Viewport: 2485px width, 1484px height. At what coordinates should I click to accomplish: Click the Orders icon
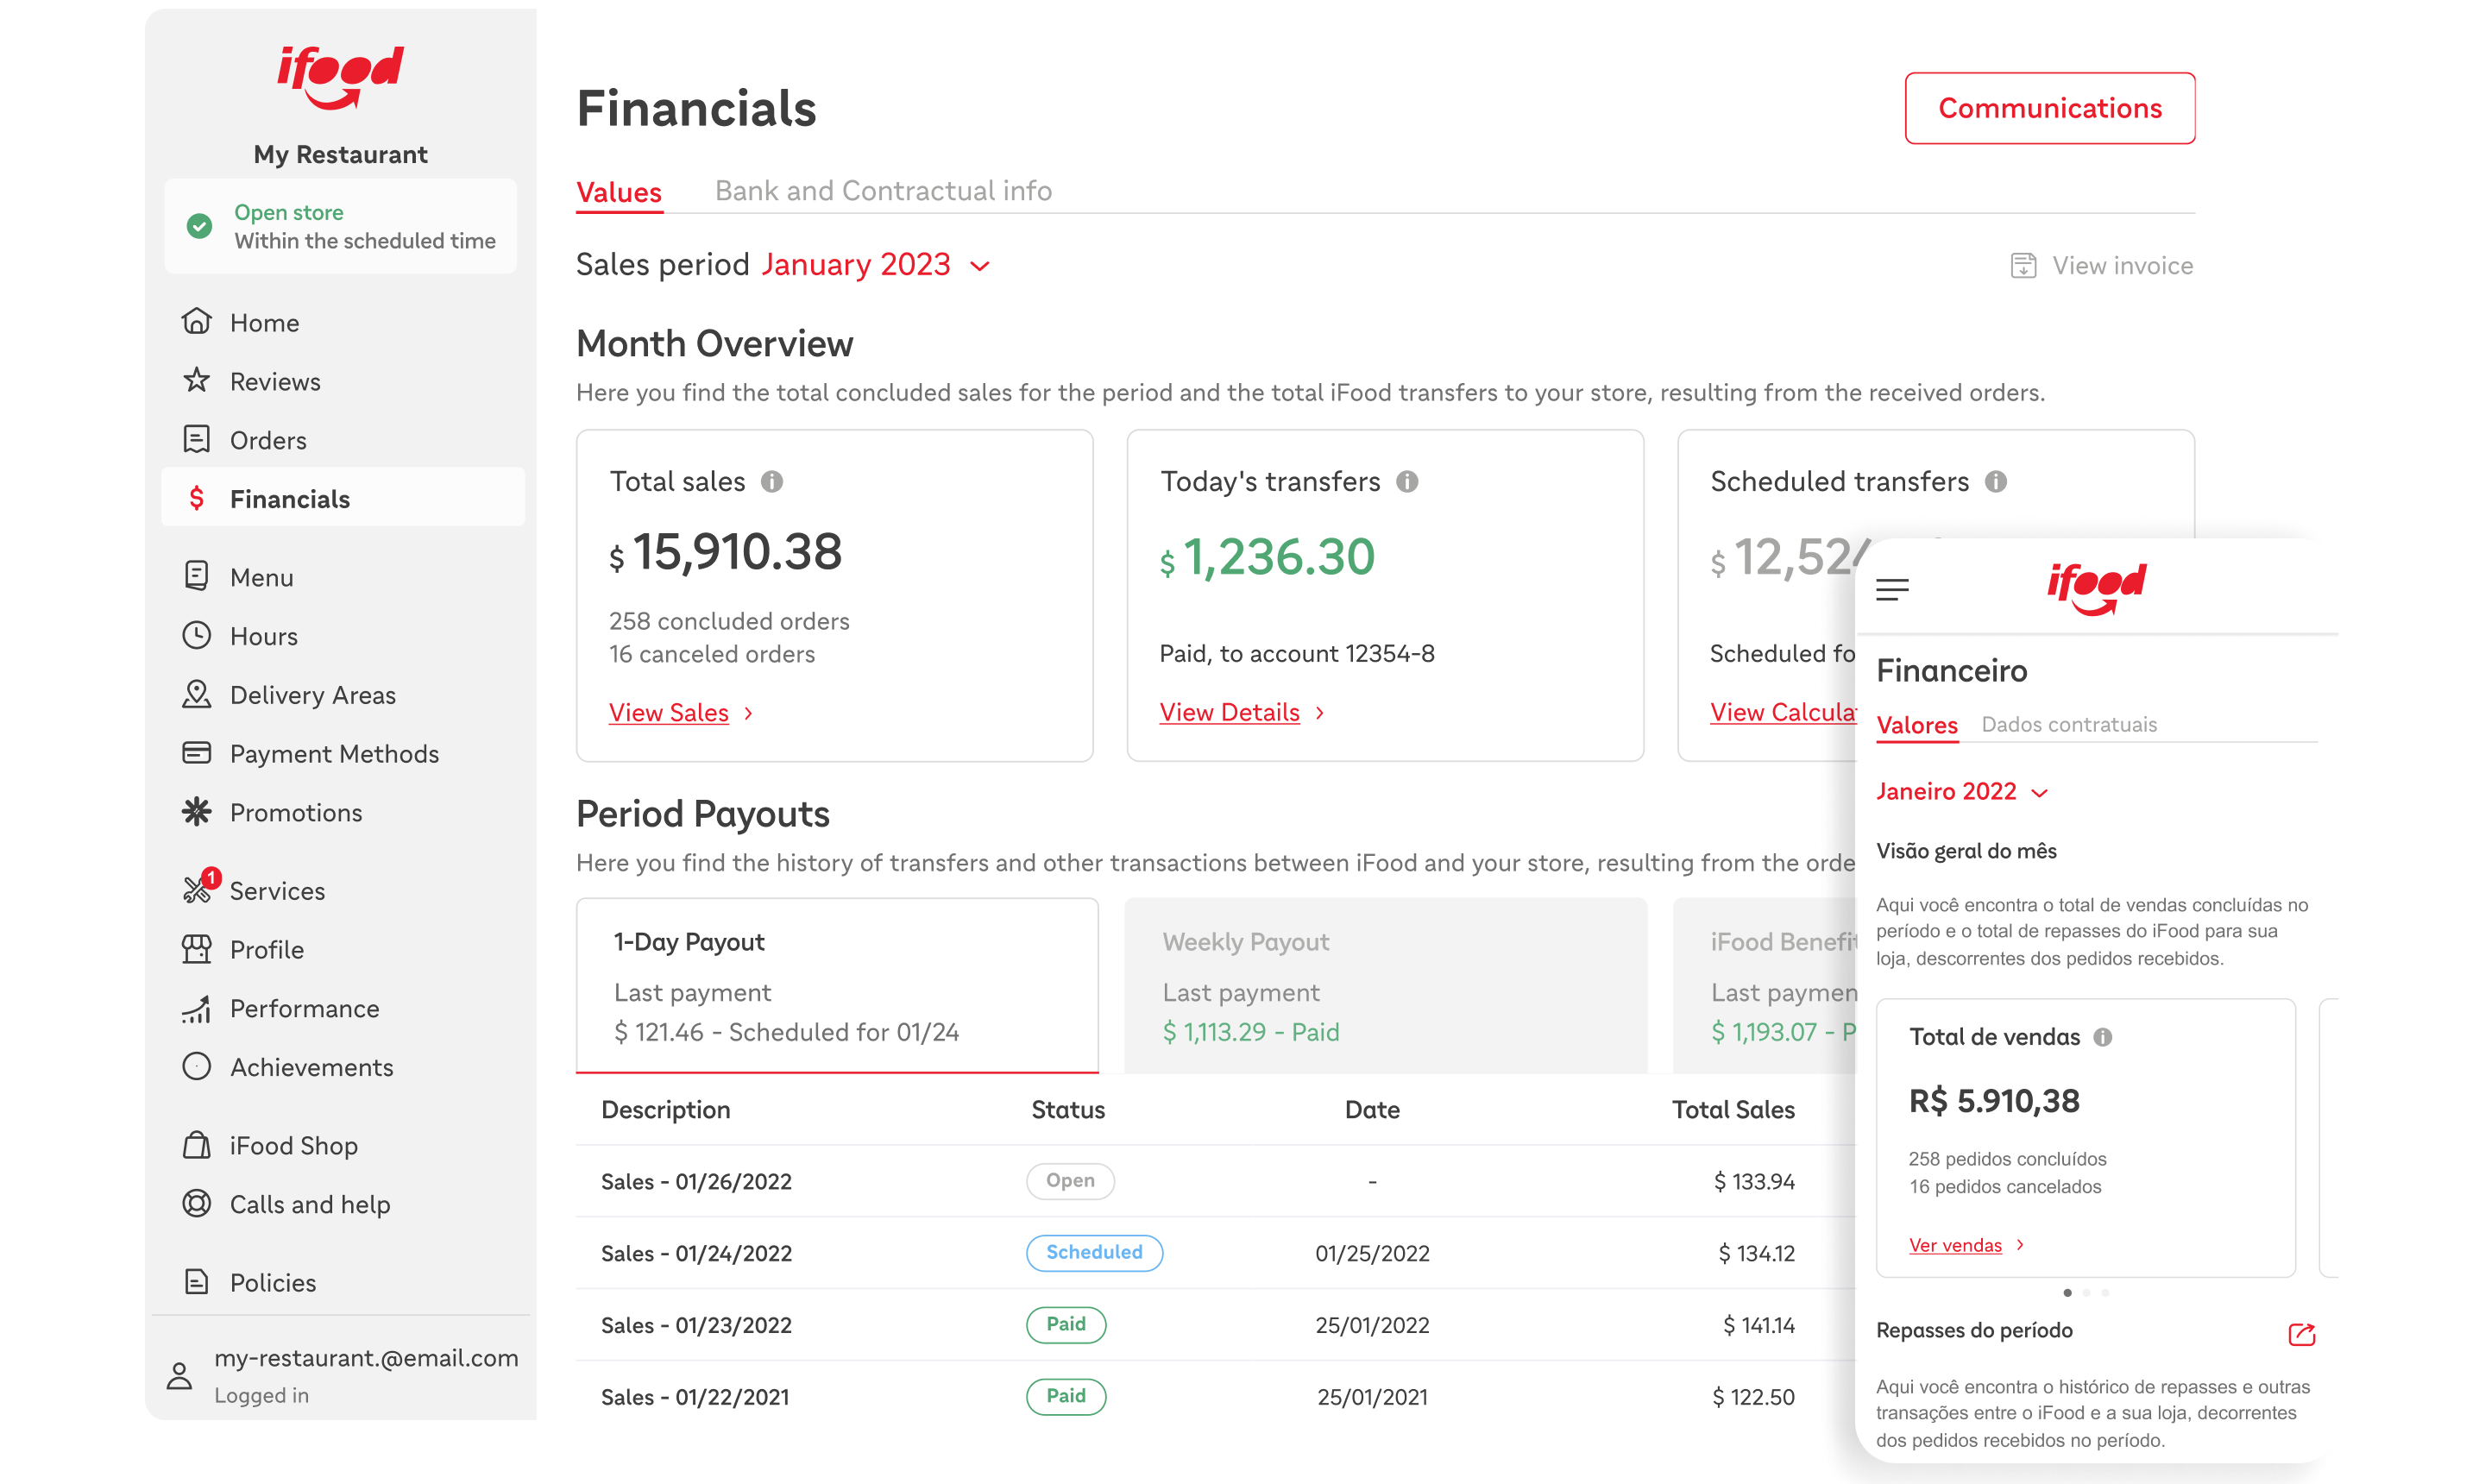coord(197,440)
